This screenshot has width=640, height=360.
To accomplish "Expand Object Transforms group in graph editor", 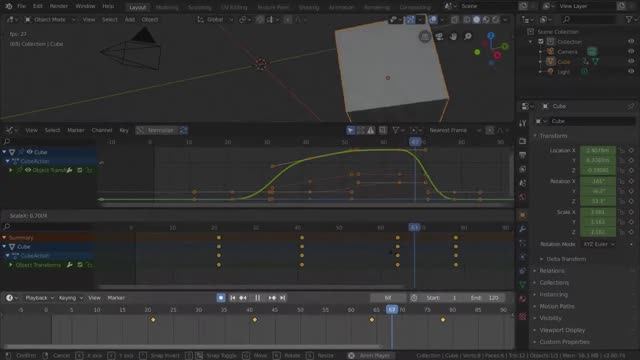I will click(11, 170).
